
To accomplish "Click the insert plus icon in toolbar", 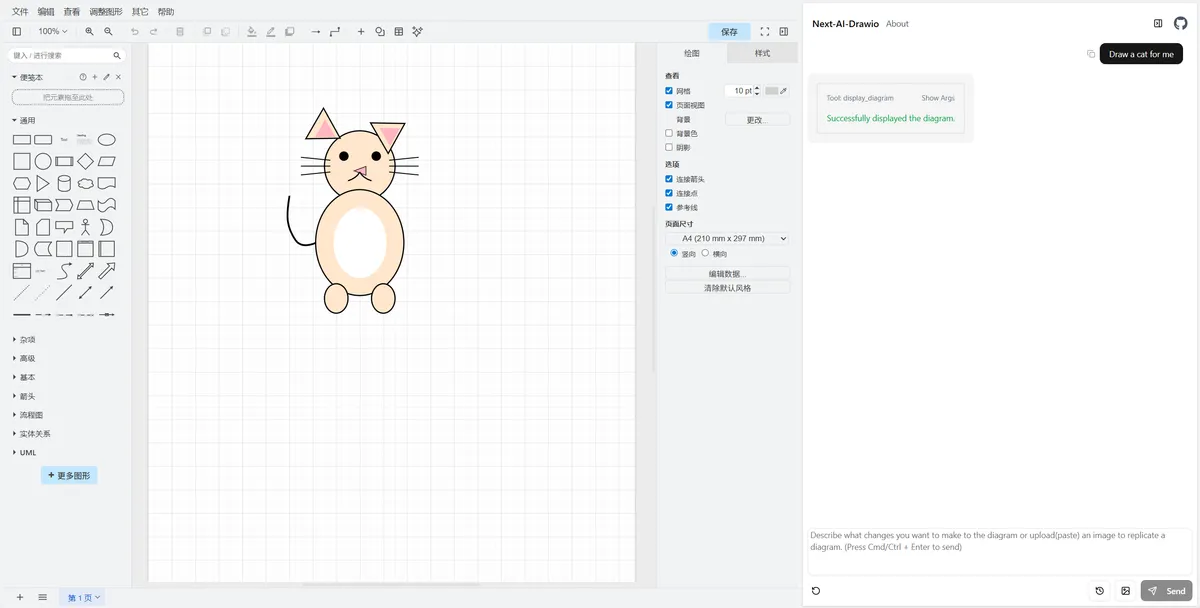I will pyautogui.click(x=361, y=32).
